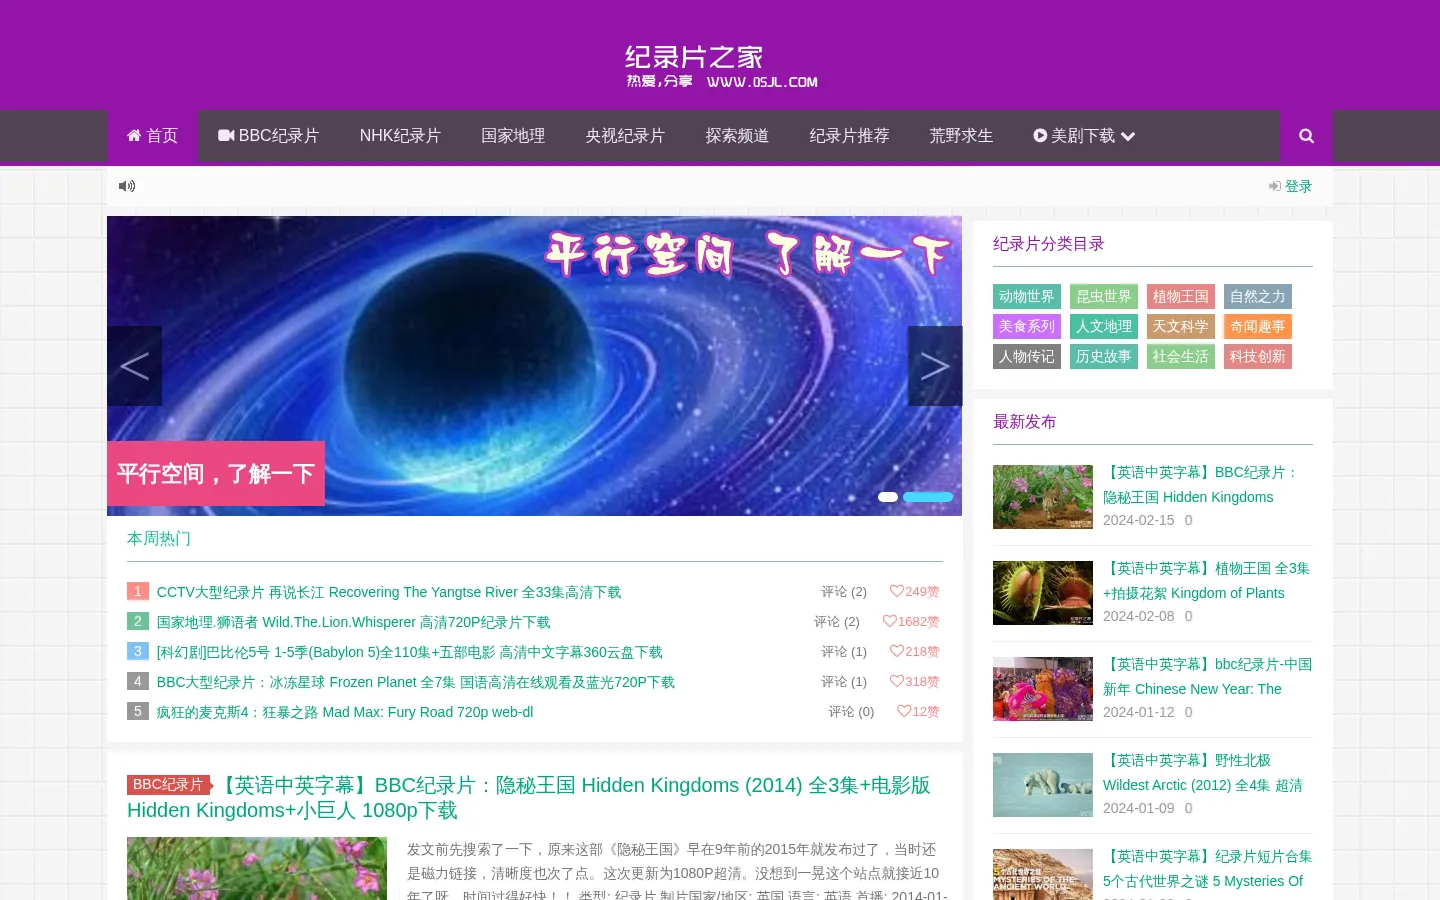
Task: Expand the 美剧下载 dropdown menu
Action: coord(1084,136)
